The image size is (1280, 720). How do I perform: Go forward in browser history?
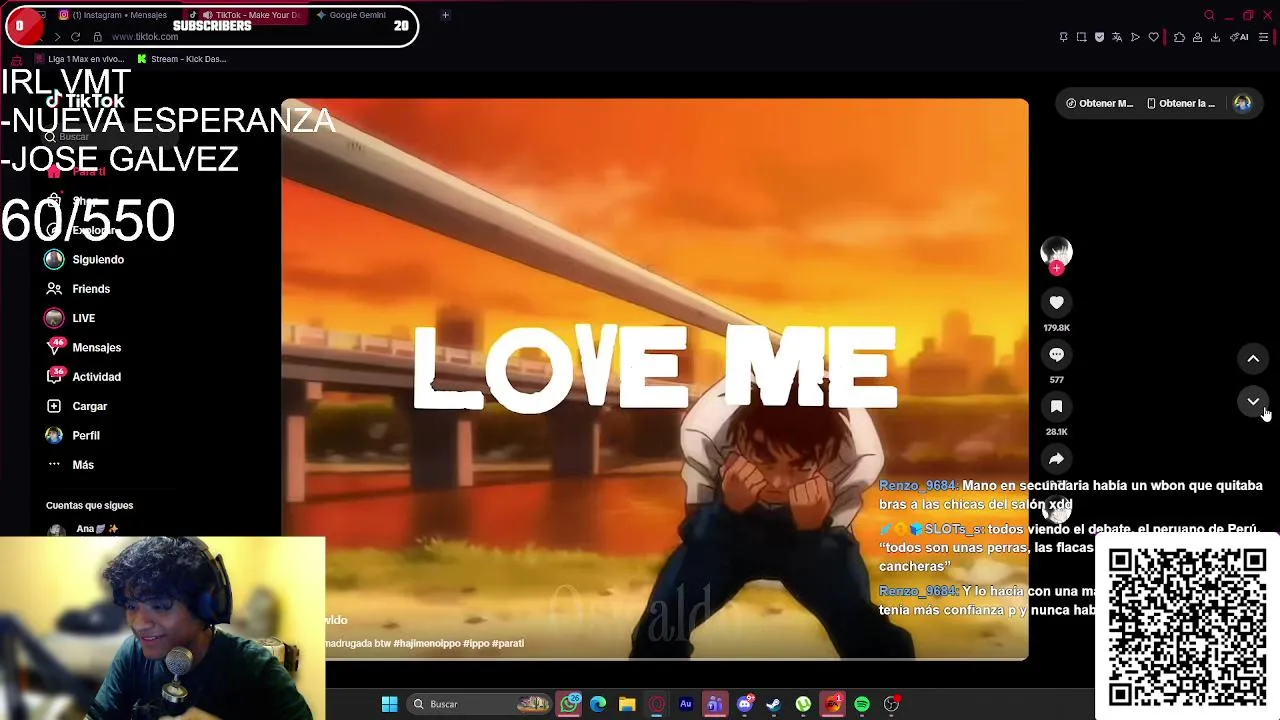coord(56,37)
